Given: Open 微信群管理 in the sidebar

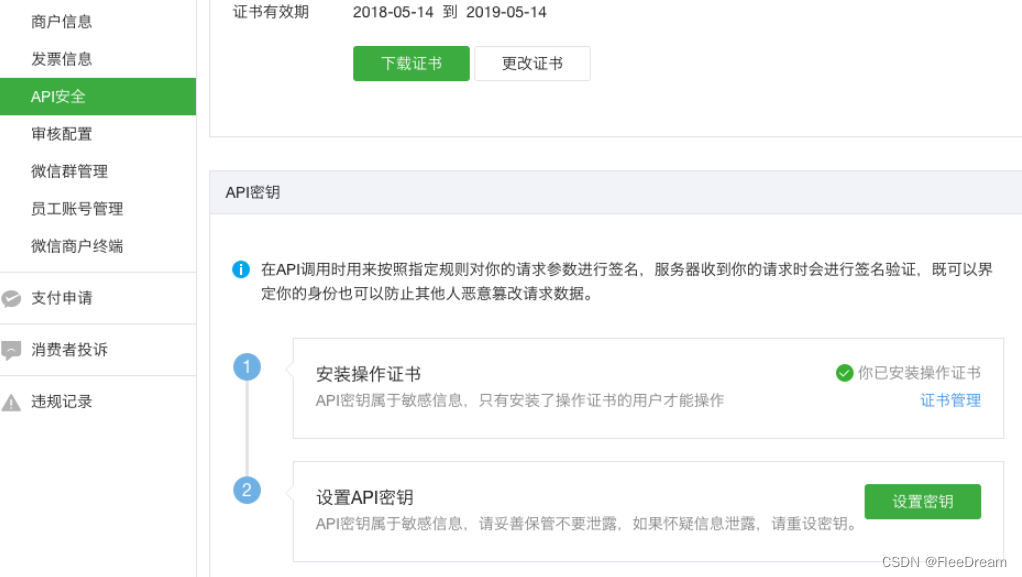Looking at the screenshot, I should [x=69, y=171].
